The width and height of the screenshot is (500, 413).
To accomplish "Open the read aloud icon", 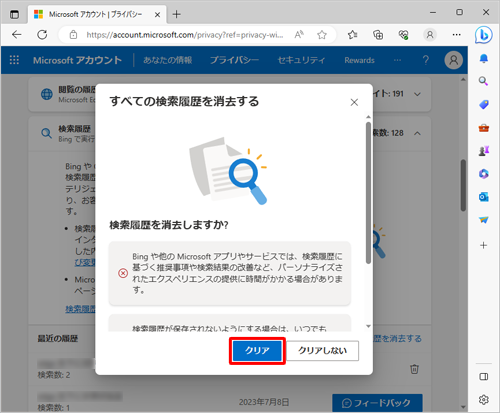I will coord(299,34).
